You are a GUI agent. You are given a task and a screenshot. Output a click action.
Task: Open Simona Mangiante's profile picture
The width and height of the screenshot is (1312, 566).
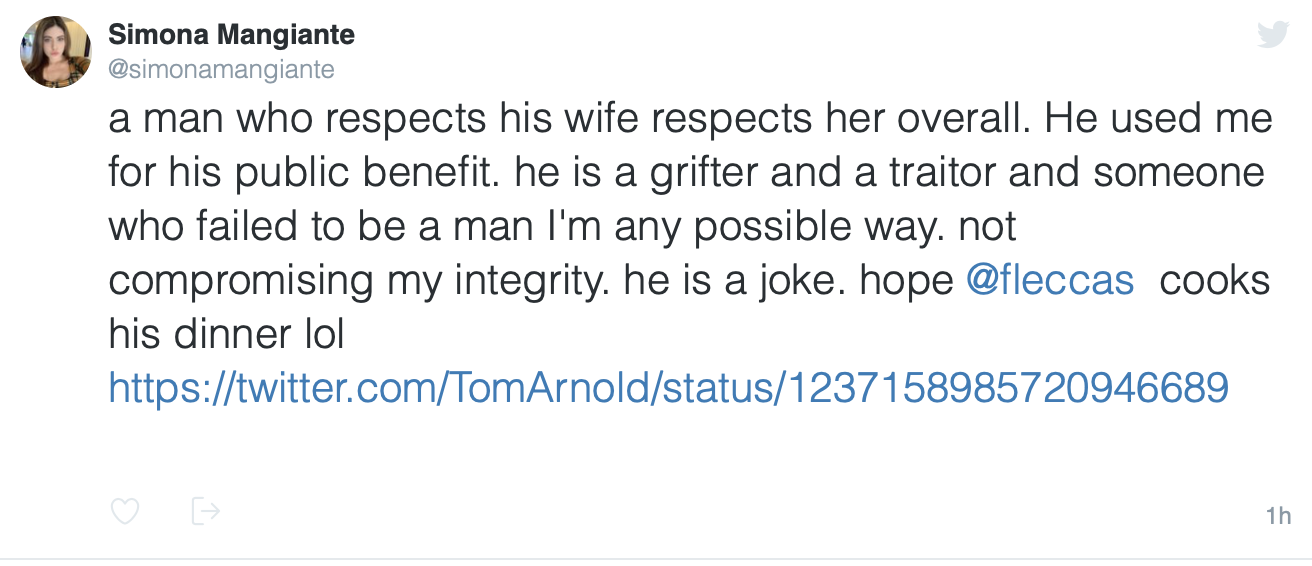coord(57,52)
